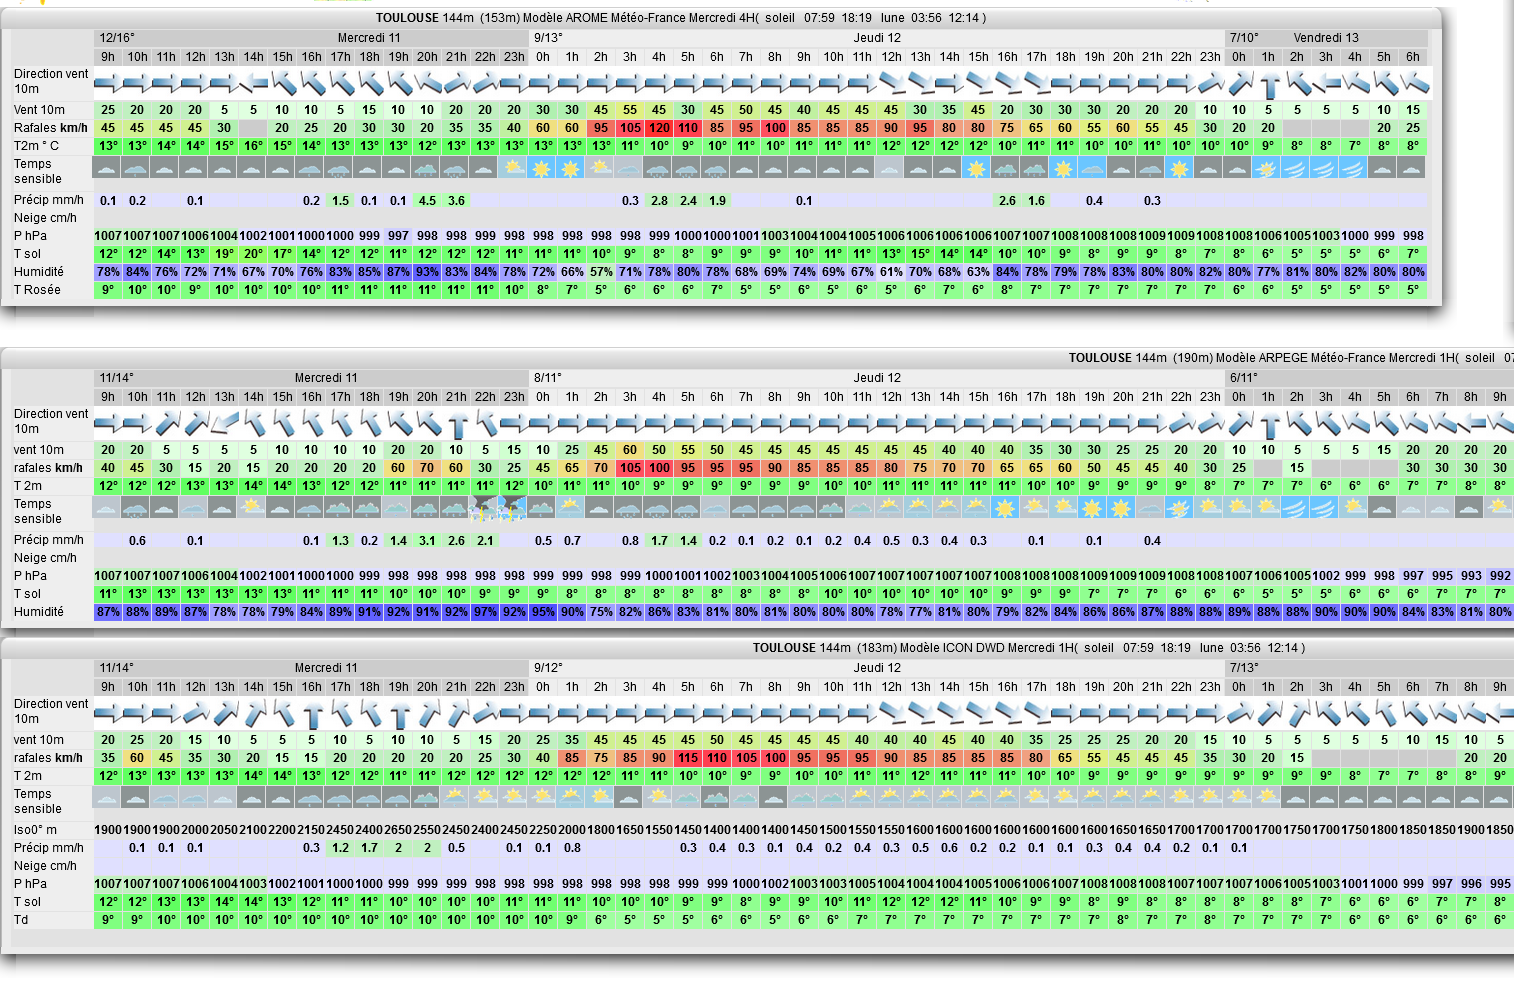Click the red 120 gust cell in AROME
Viewport: 1514px width, 989px height.
click(658, 128)
